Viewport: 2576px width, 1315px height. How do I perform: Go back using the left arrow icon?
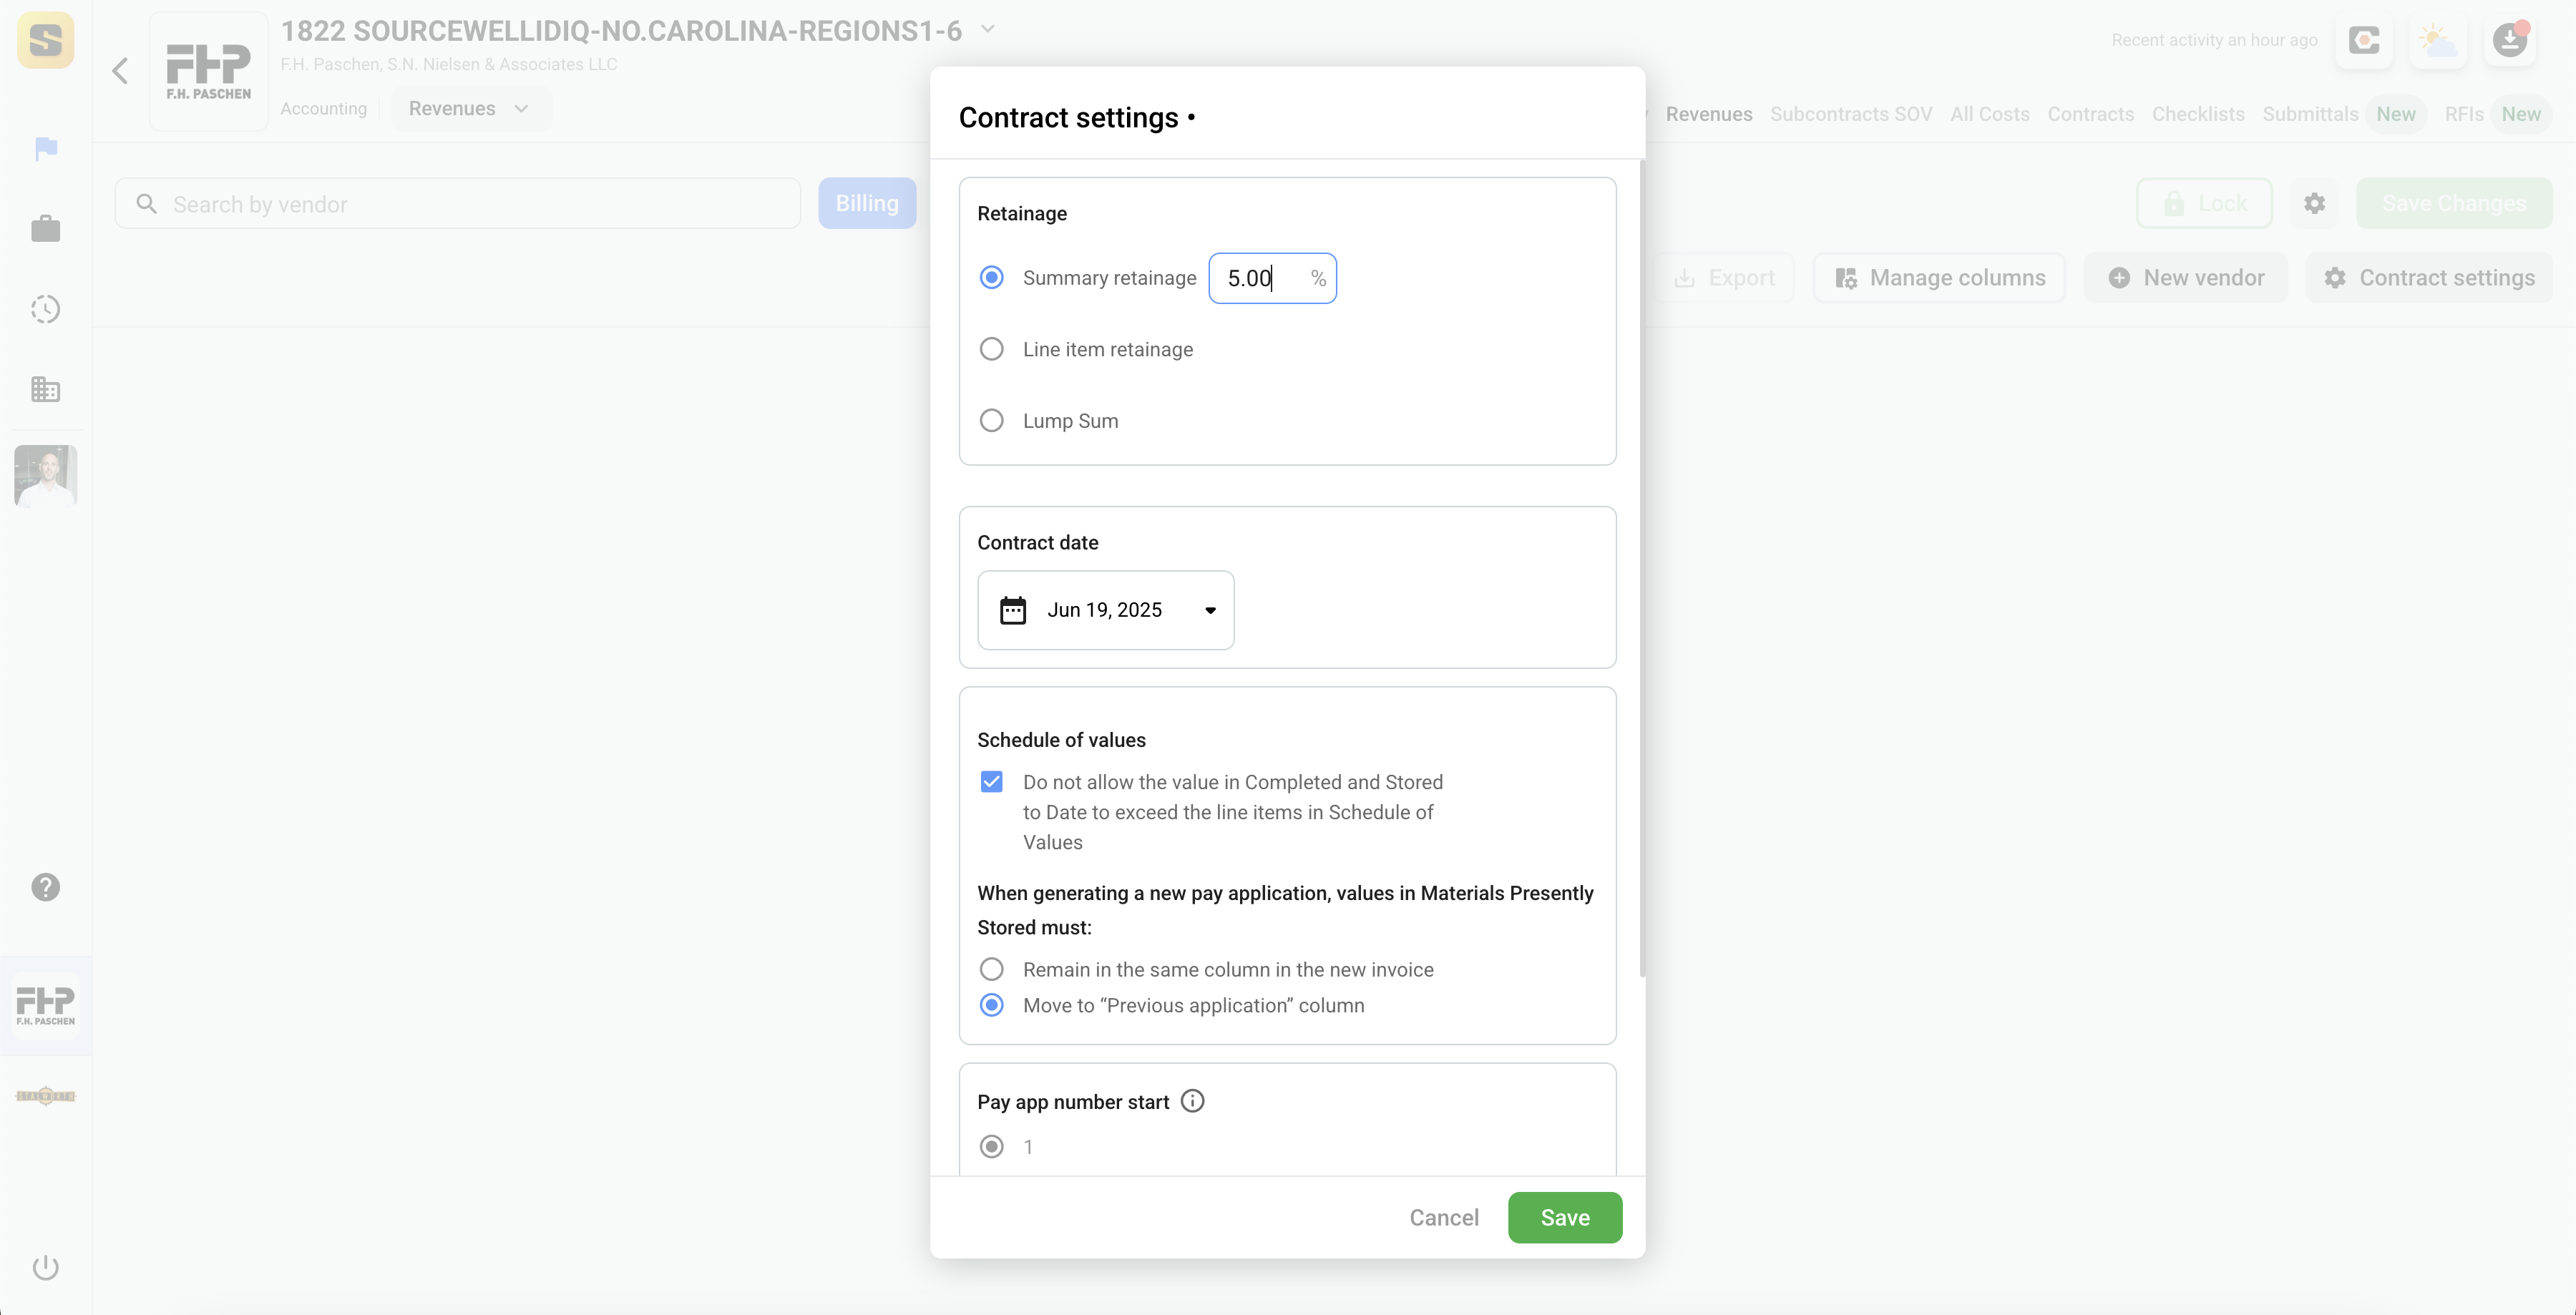[120, 71]
